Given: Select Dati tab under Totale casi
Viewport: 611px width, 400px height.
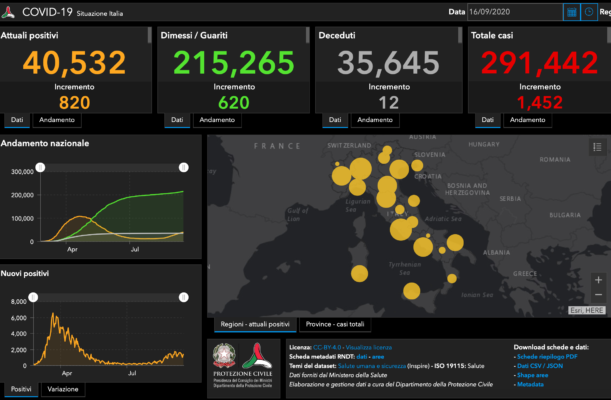Looking at the screenshot, I should [487, 120].
